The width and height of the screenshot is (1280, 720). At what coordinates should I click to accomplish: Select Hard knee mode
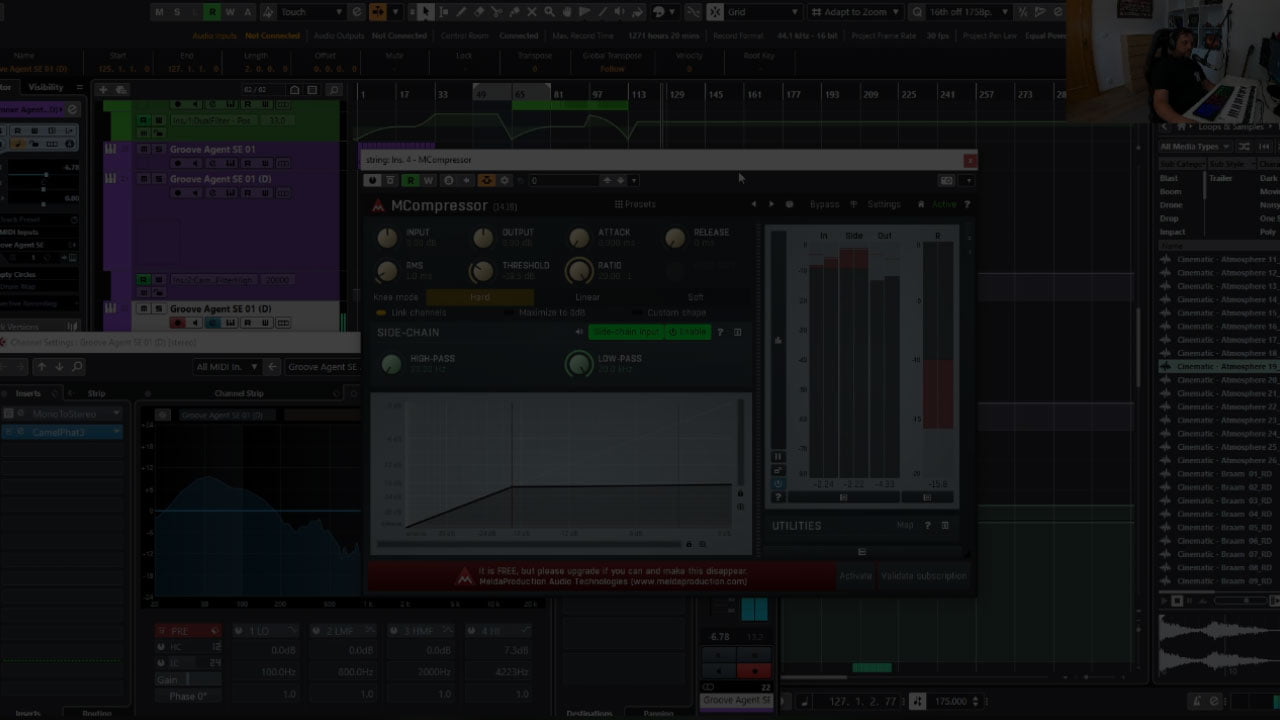[480, 297]
